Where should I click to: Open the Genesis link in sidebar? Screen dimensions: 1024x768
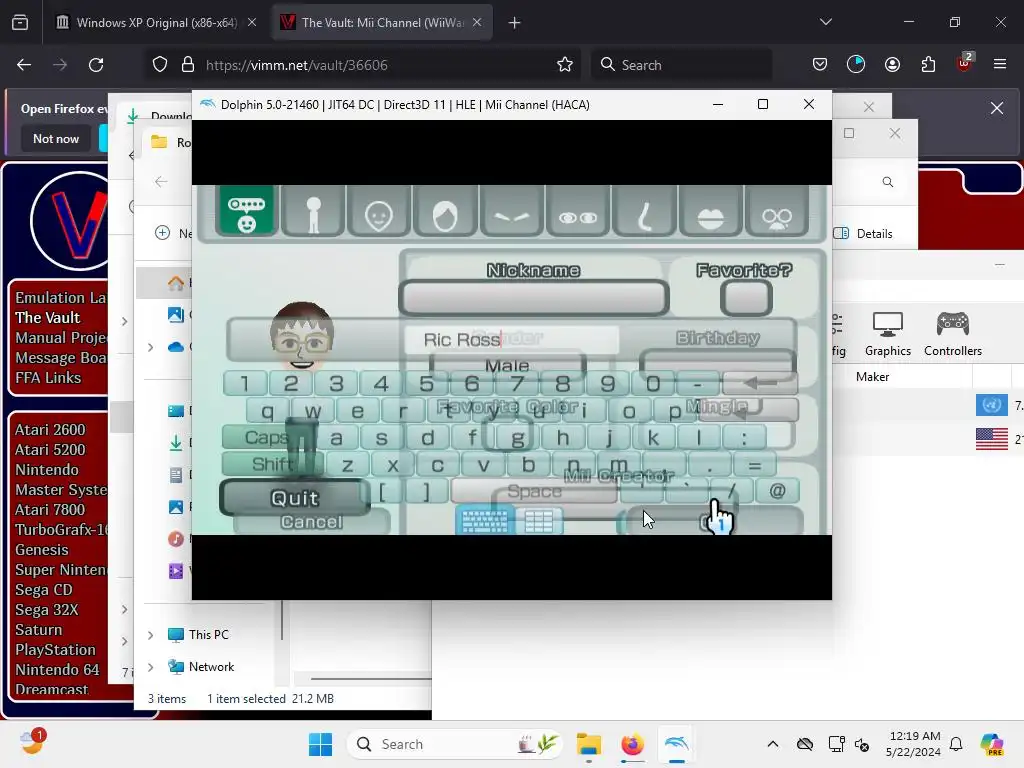[x=42, y=550]
